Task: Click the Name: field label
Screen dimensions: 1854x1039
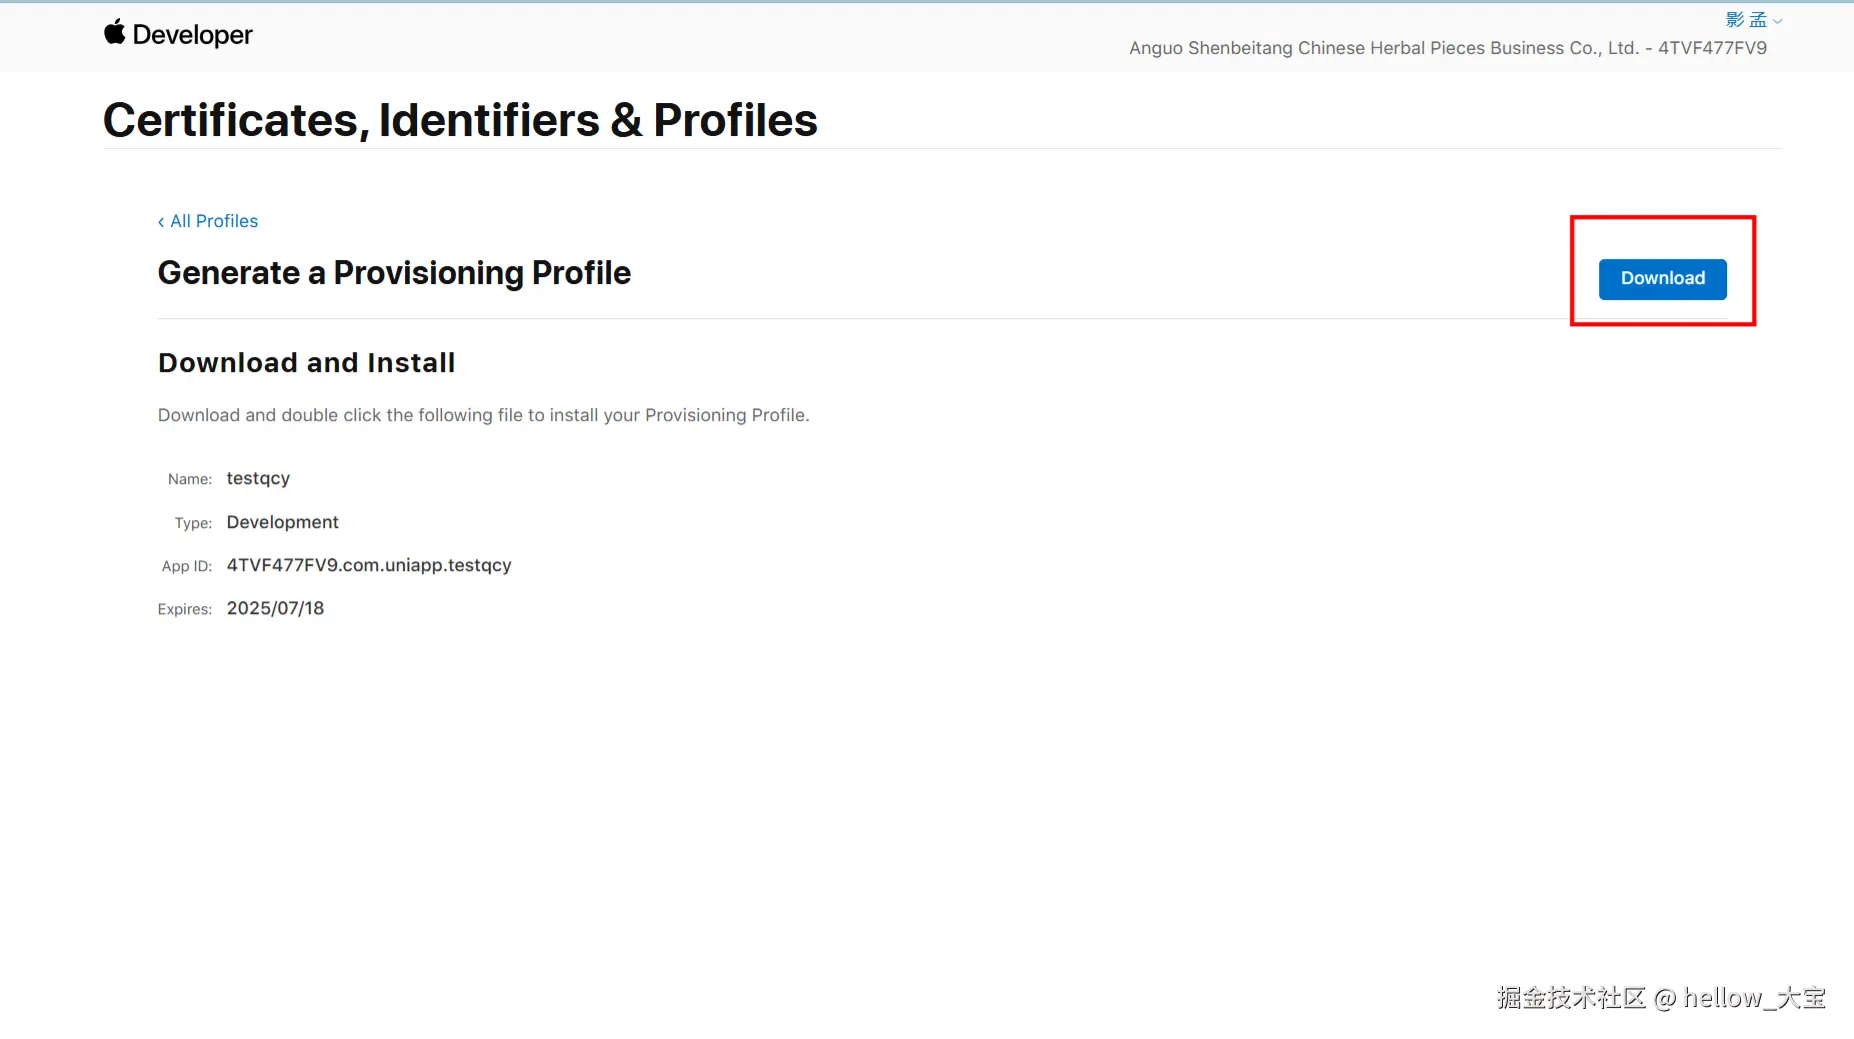Action: 190,479
